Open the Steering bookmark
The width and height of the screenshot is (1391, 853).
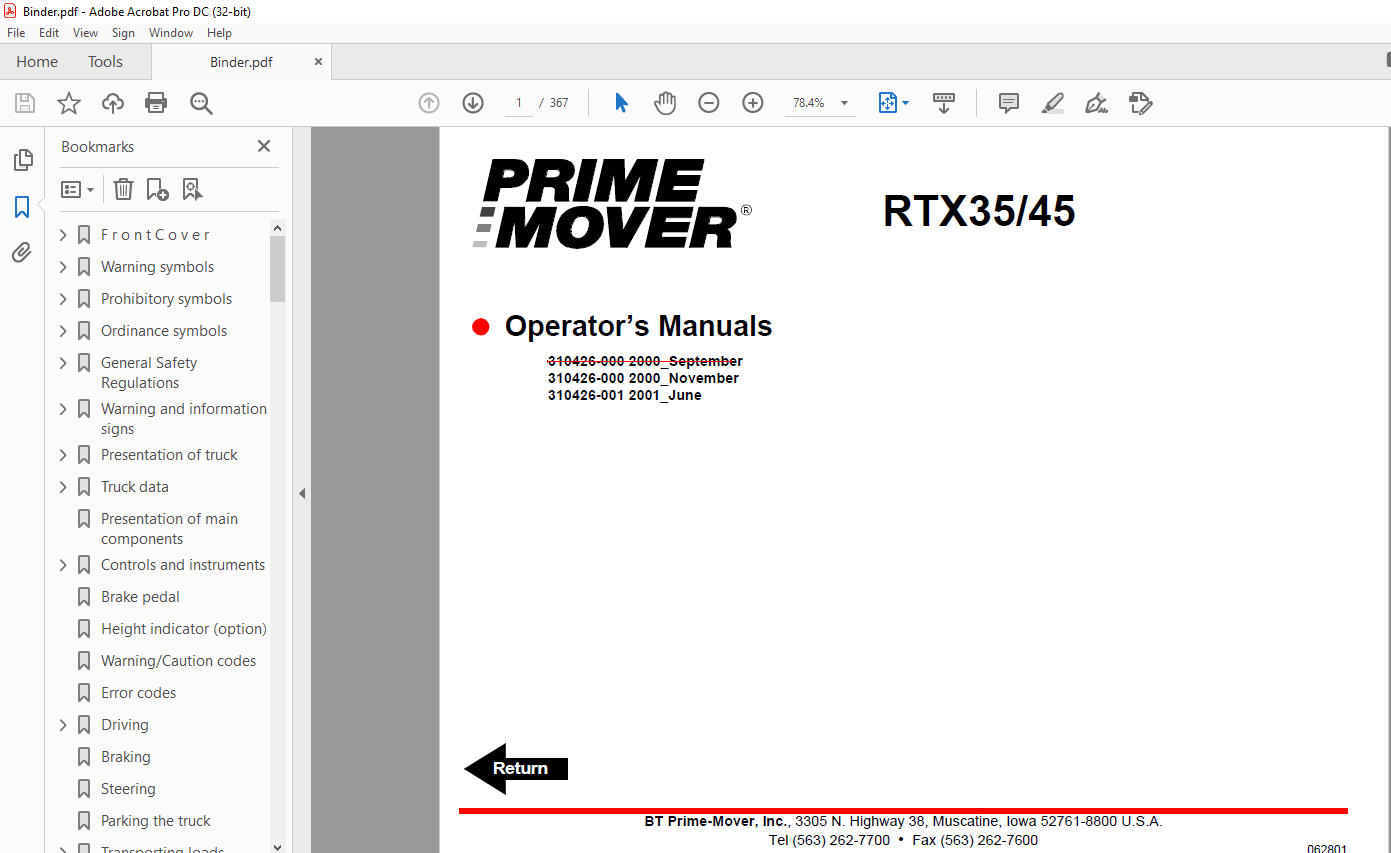pos(128,789)
